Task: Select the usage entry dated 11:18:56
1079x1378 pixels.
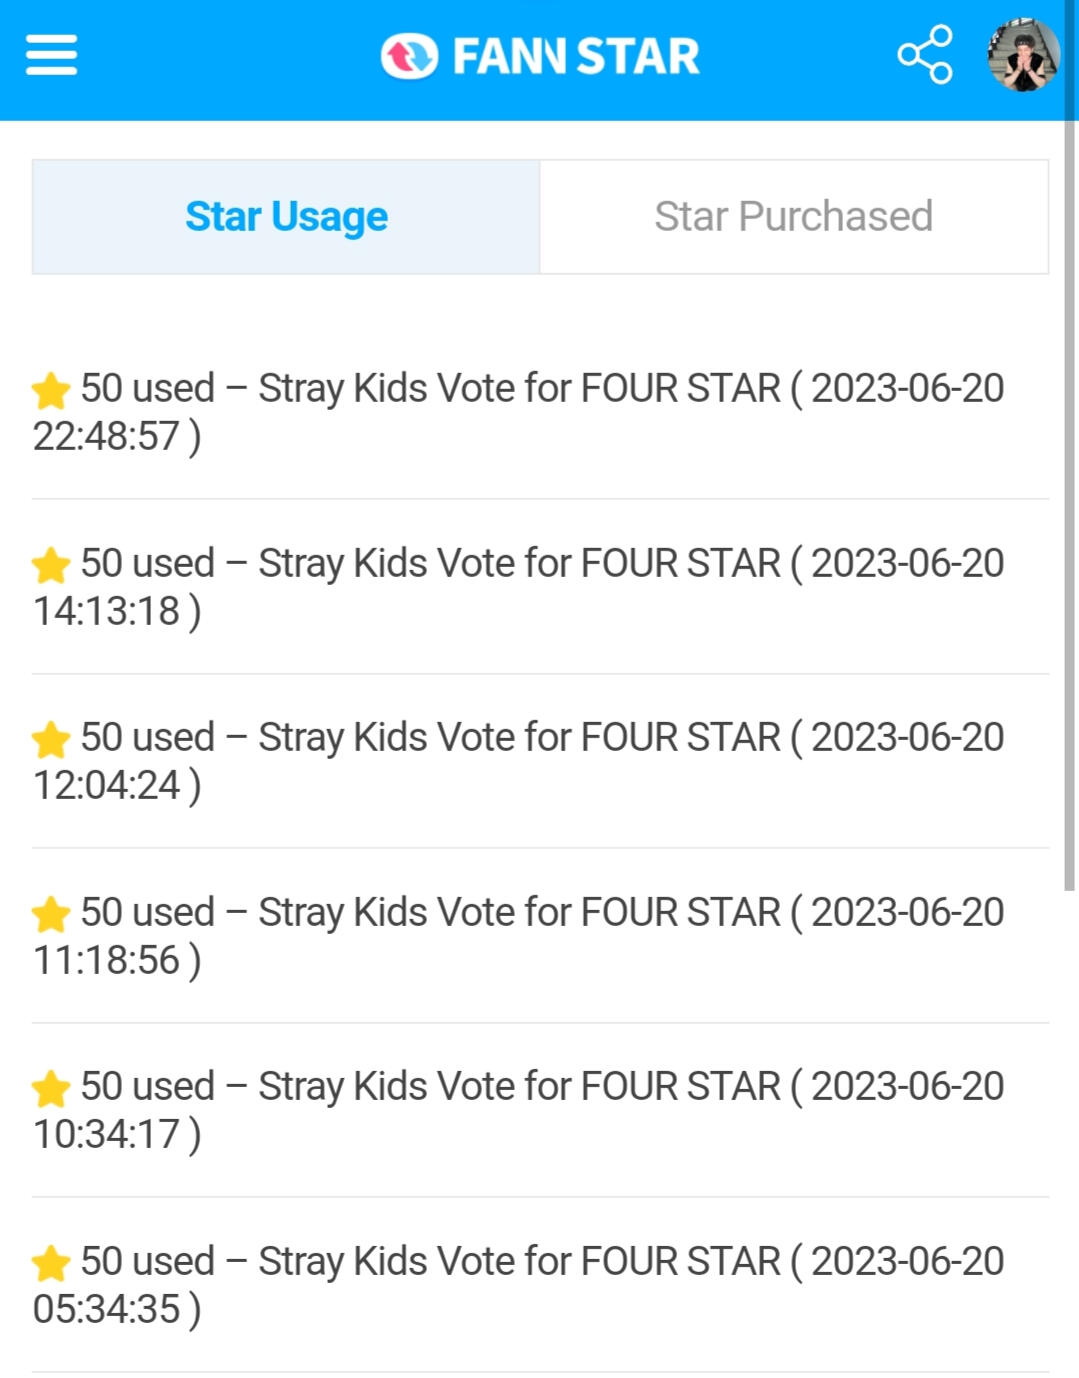Action: click(x=540, y=936)
